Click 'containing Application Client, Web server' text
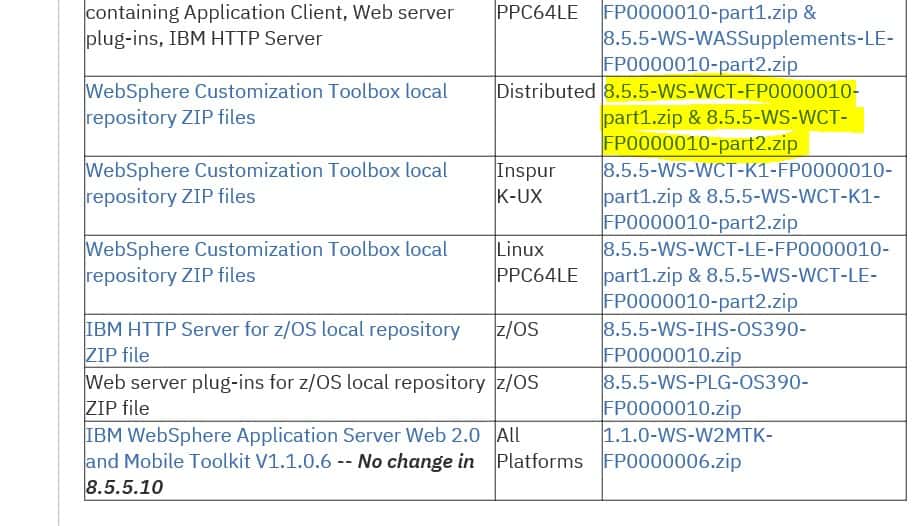 (269, 12)
